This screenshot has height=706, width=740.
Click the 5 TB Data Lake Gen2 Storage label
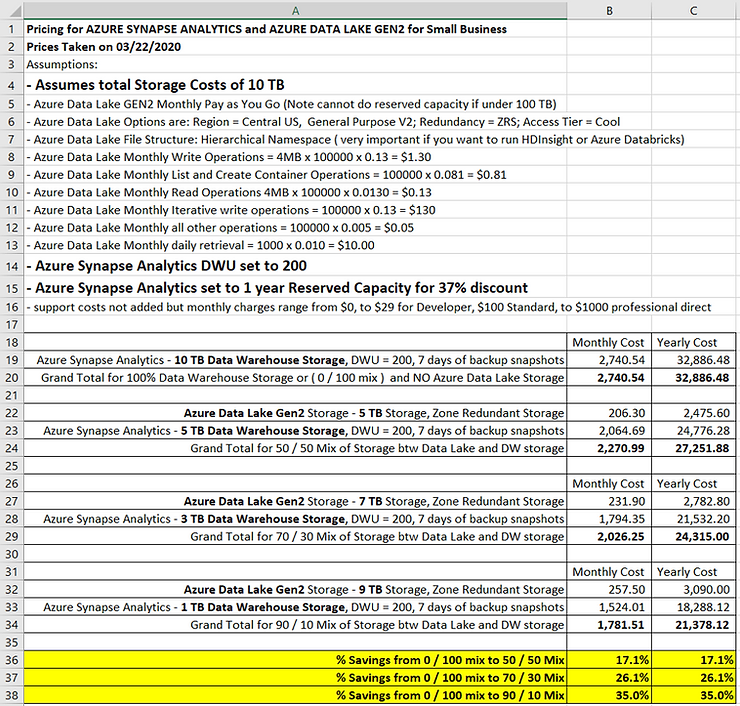pos(295,413)
